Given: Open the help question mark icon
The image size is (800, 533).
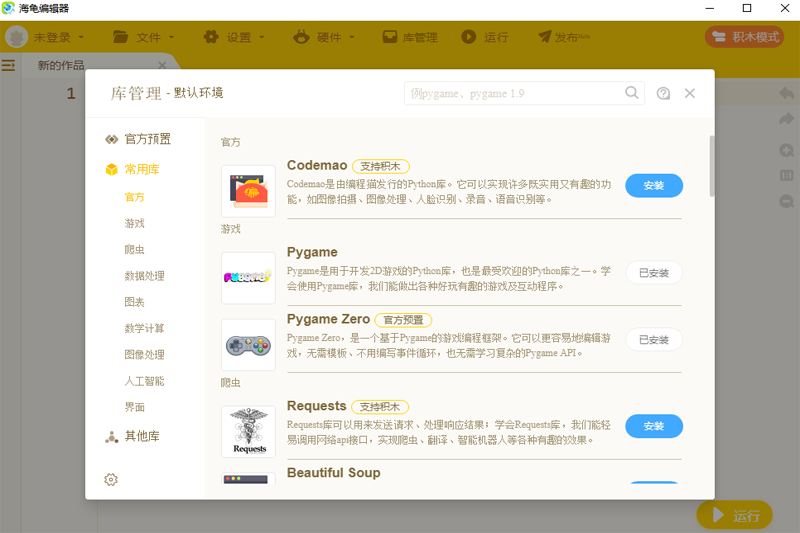Looking at the screenshot, I should pyautogui.click(x=664, y=93).
